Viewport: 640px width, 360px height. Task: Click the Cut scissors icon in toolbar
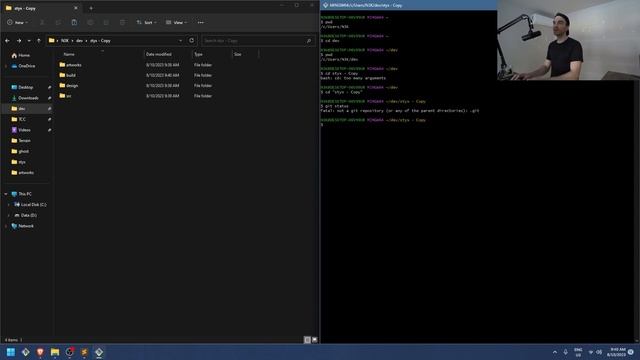(42, 22)
